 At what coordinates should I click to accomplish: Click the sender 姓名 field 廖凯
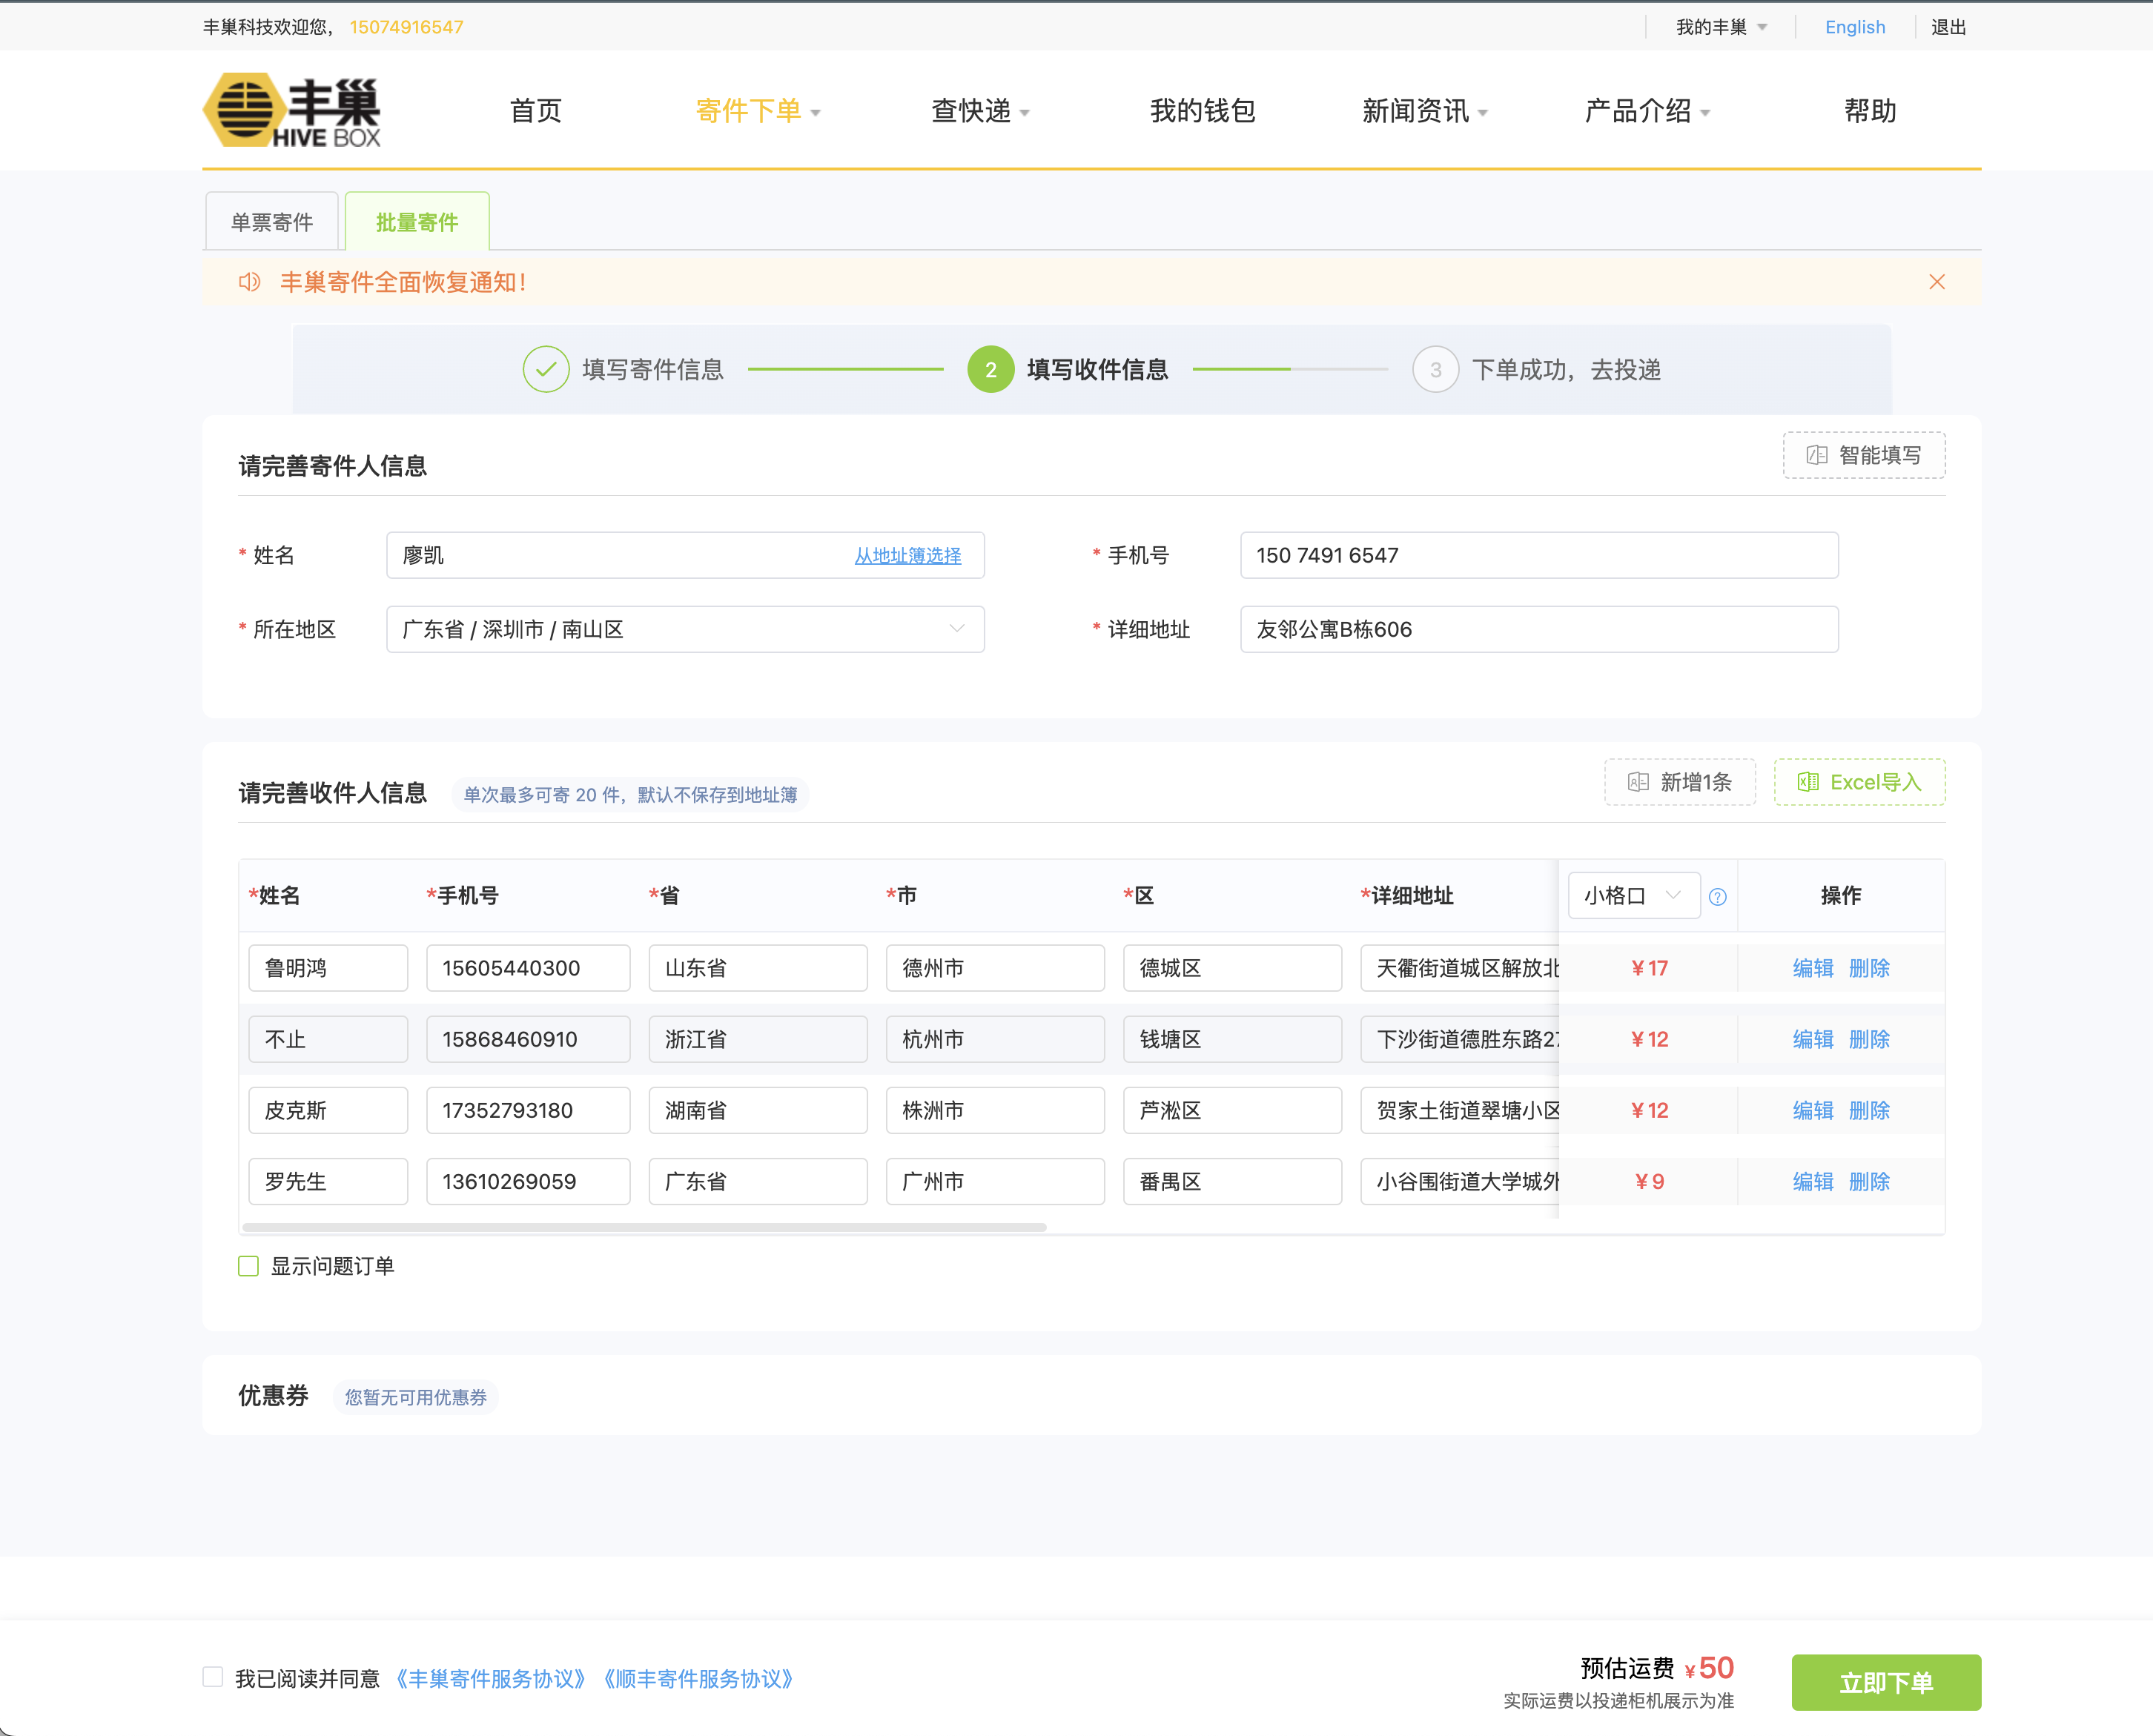[685, 555]
